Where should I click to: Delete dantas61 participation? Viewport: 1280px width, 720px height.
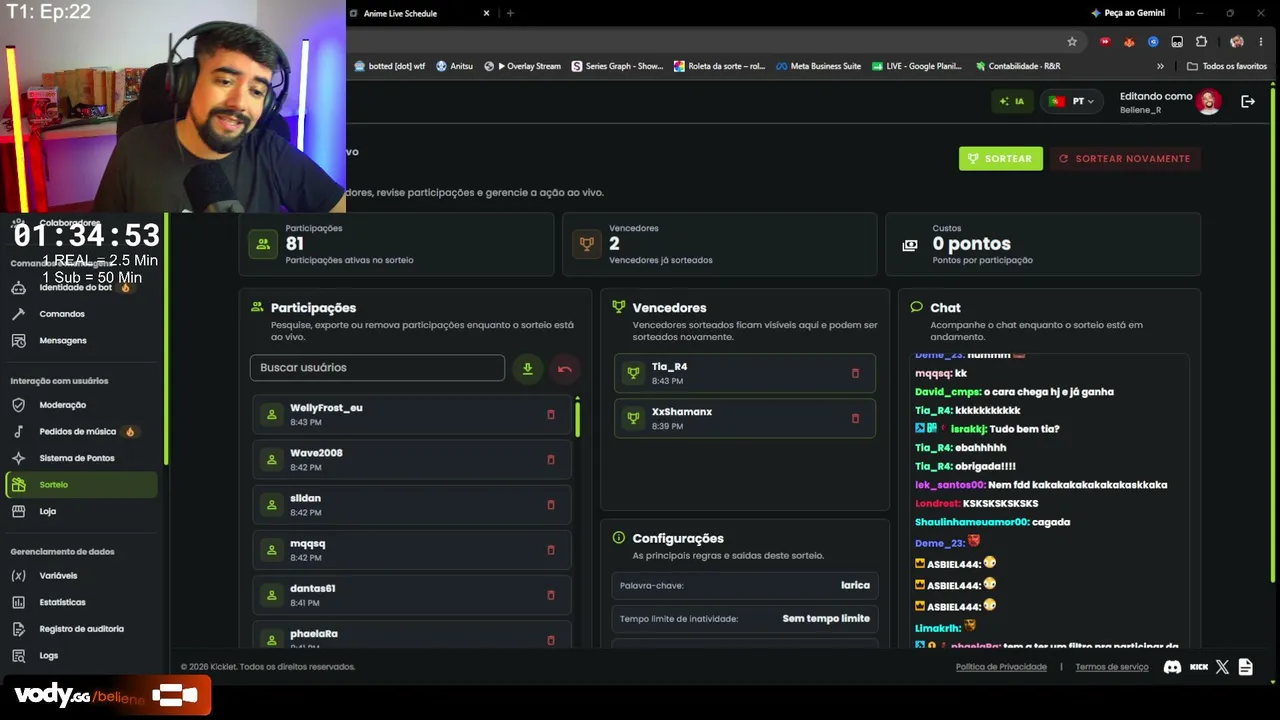550,595
